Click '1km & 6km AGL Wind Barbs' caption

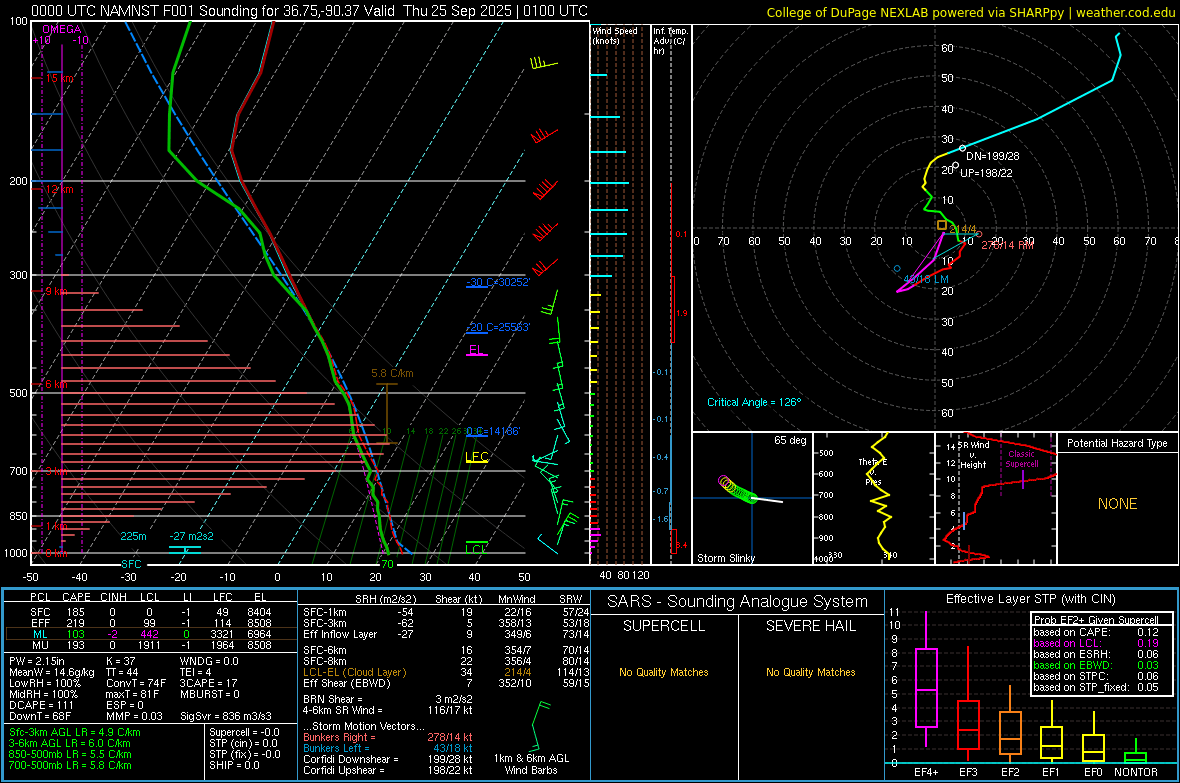531,764
